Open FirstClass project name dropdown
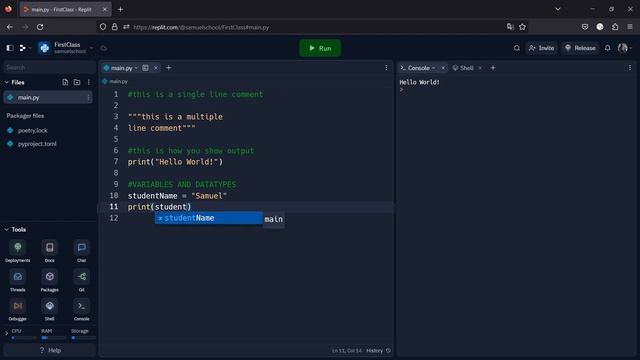Viewport: 640px width, 360px height. click(x=91, y=48)
